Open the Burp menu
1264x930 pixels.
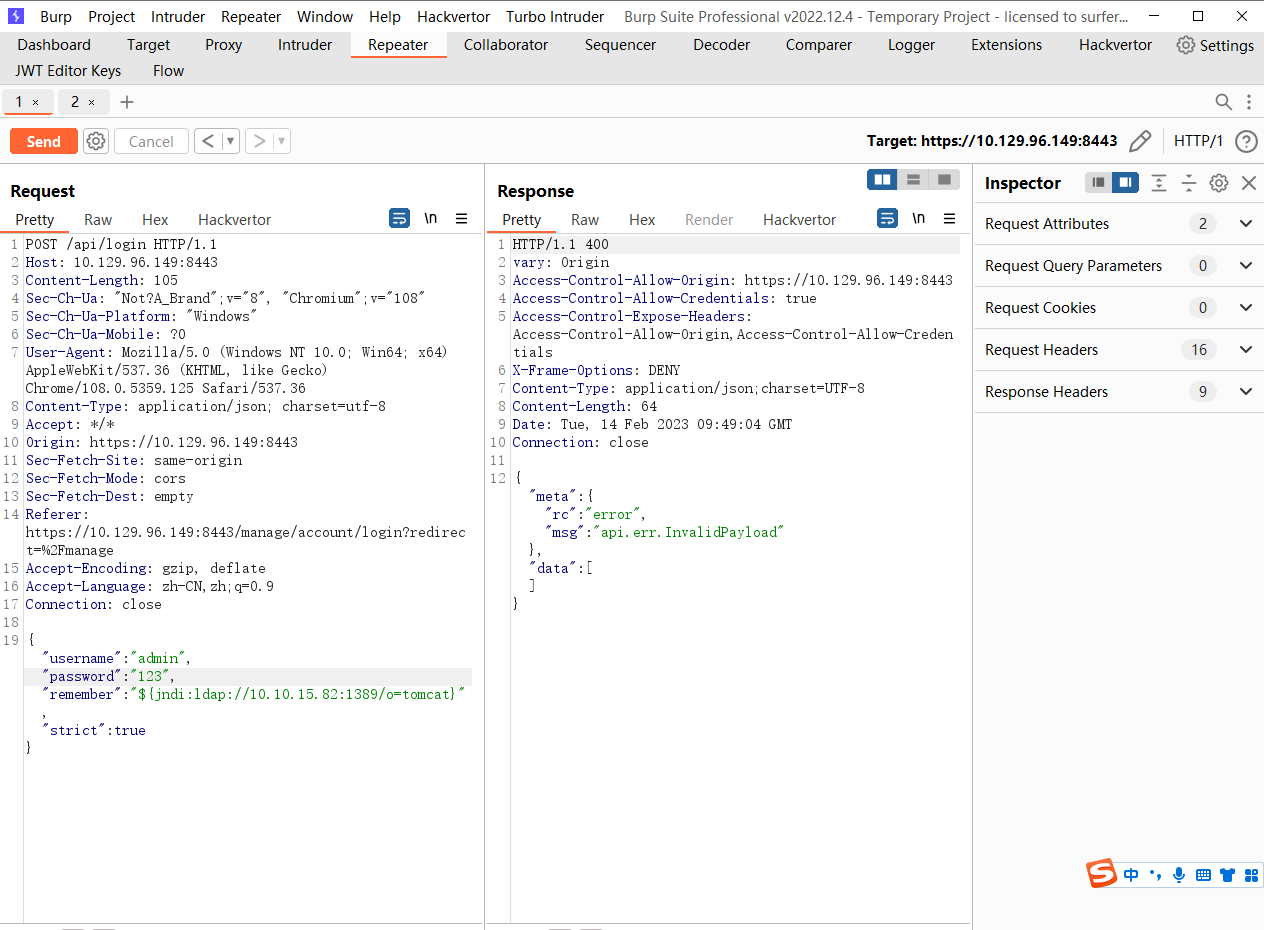click(56, 16)
